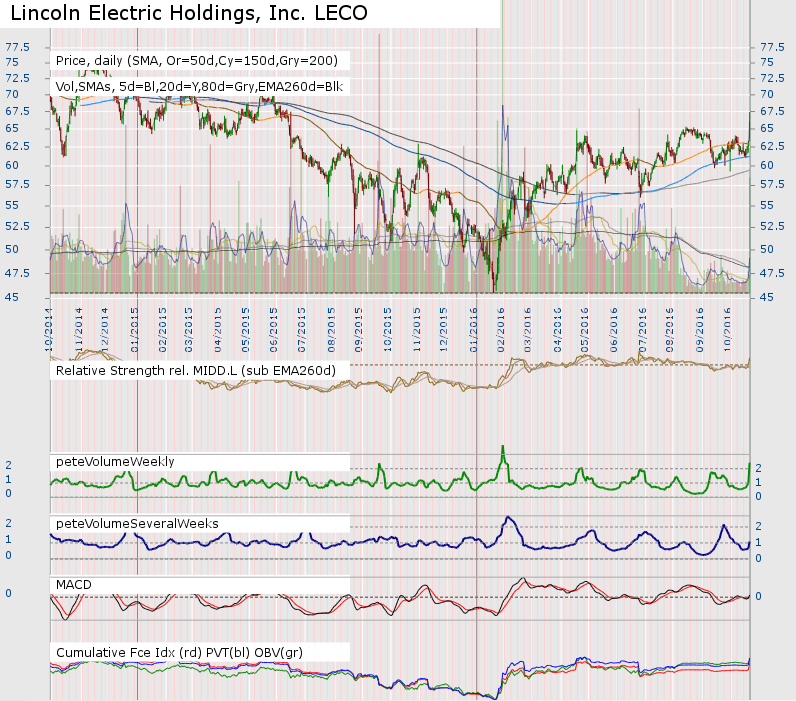
Task: Click 77.5 on the left price axis
Action: coord(18,47)
